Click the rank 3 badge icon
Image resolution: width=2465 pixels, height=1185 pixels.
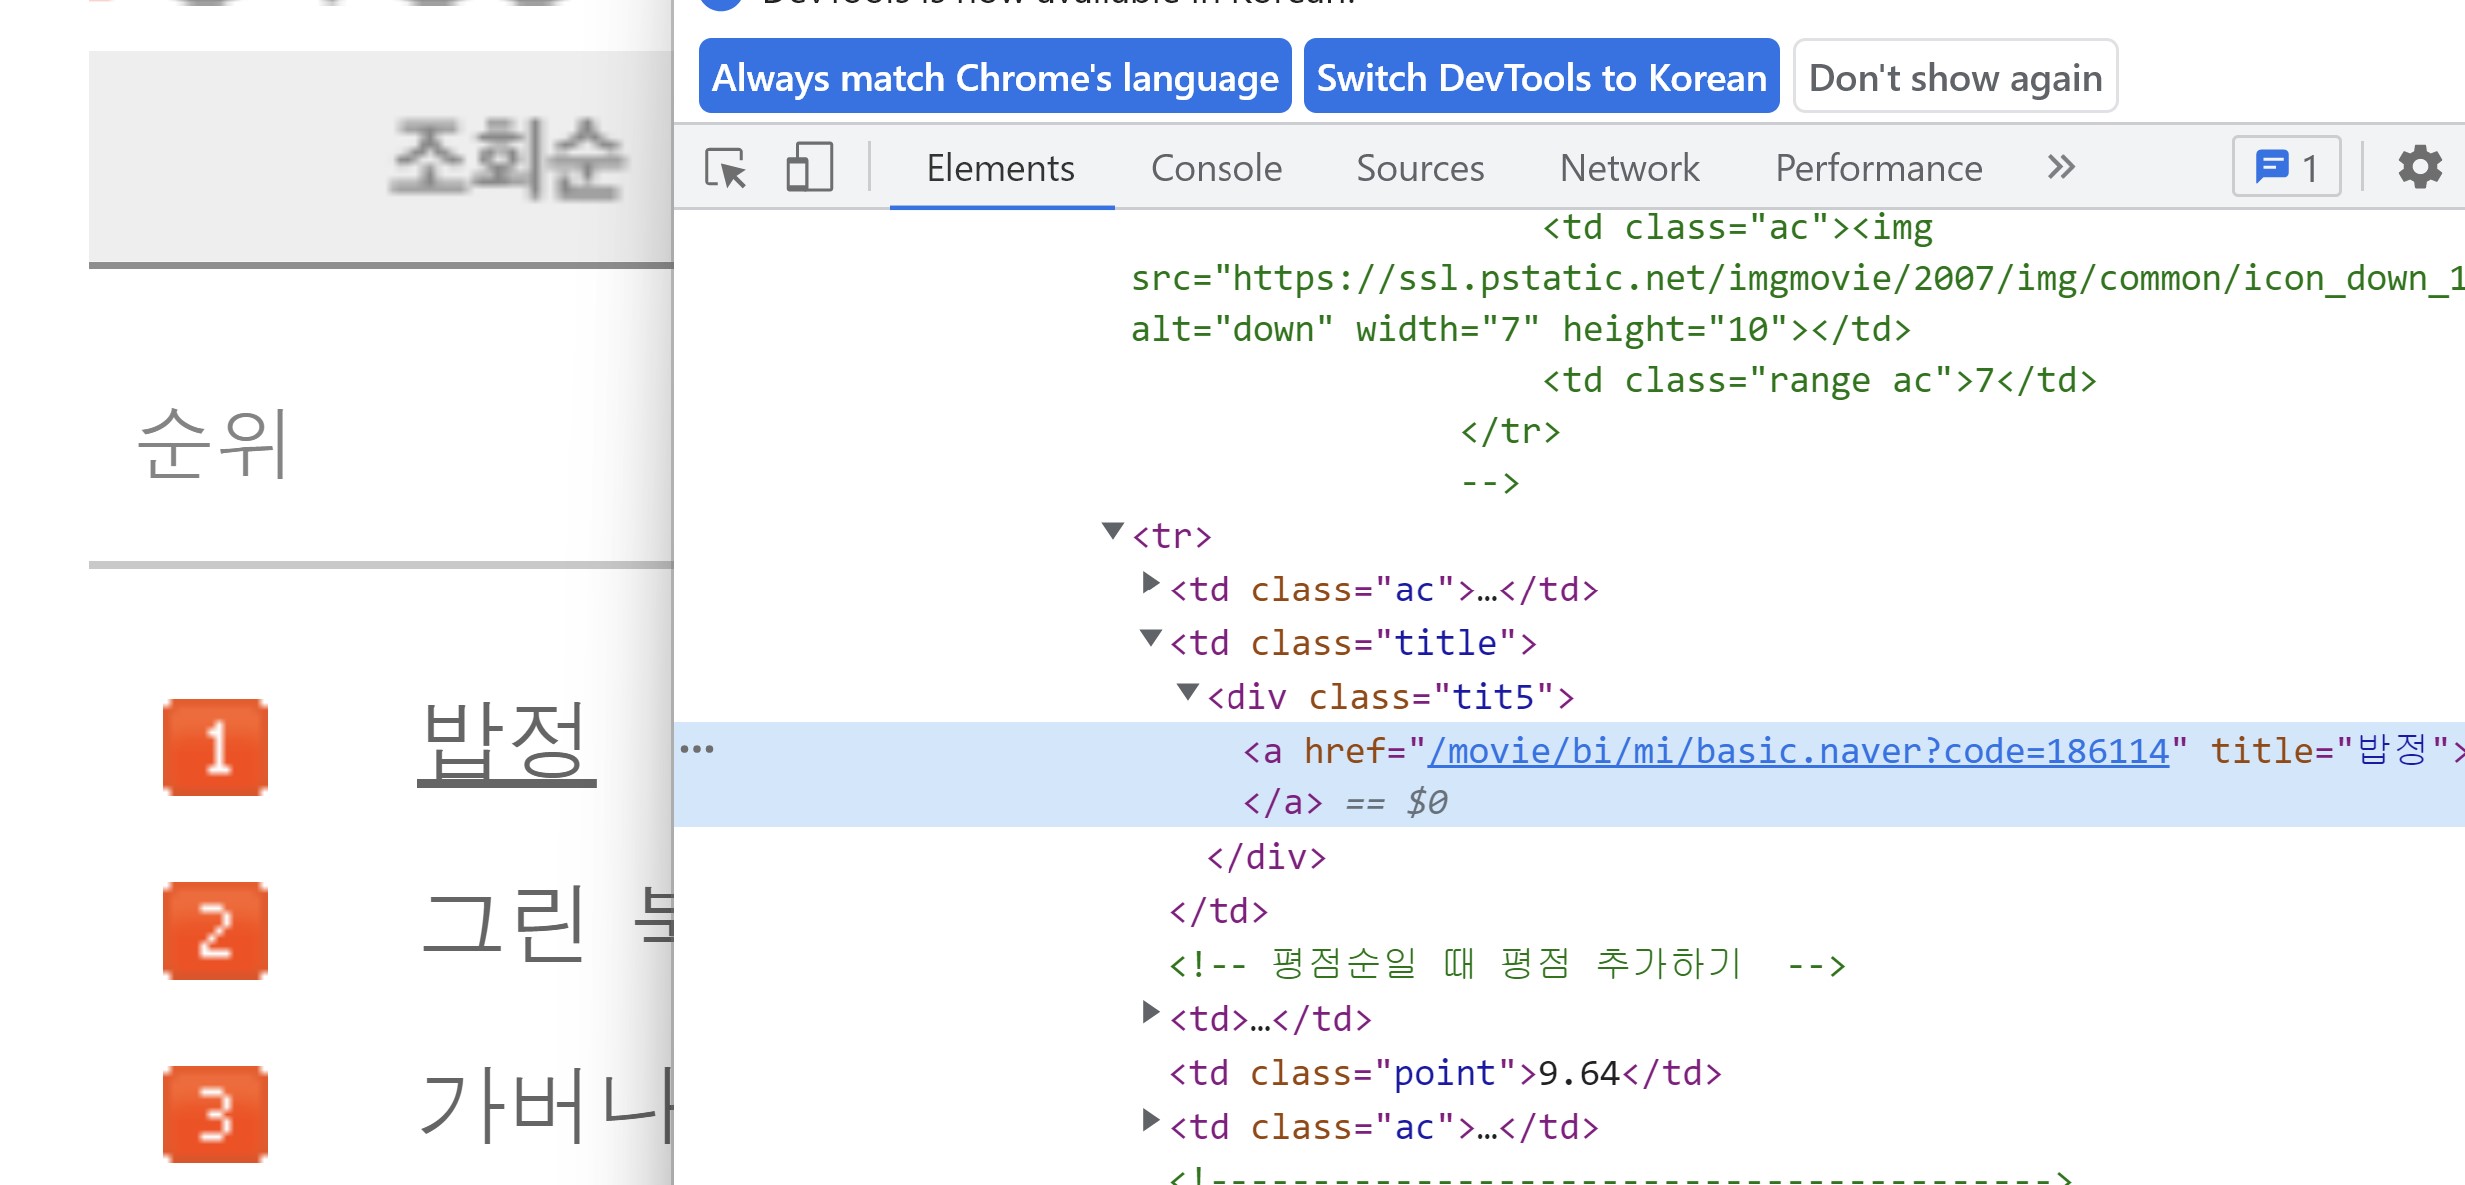[215, 1113]
